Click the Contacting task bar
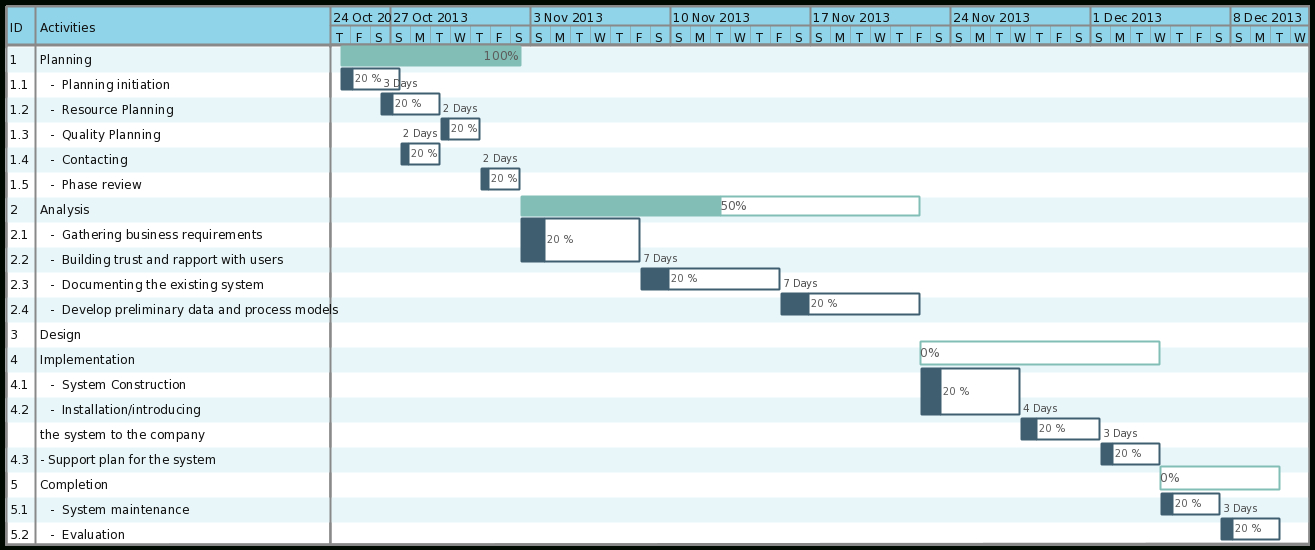The height and width of the screenshot is (550, 1315). click(420, 154)
